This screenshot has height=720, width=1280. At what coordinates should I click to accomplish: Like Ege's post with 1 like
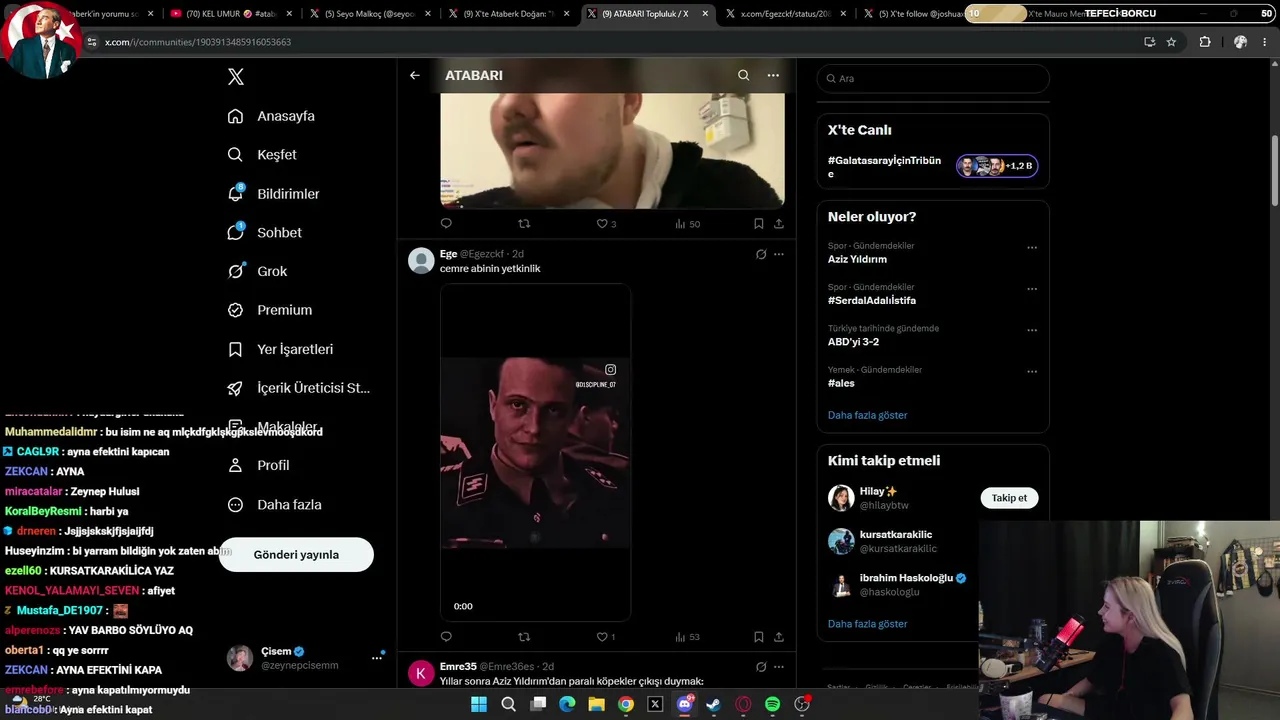pos(606,637)
